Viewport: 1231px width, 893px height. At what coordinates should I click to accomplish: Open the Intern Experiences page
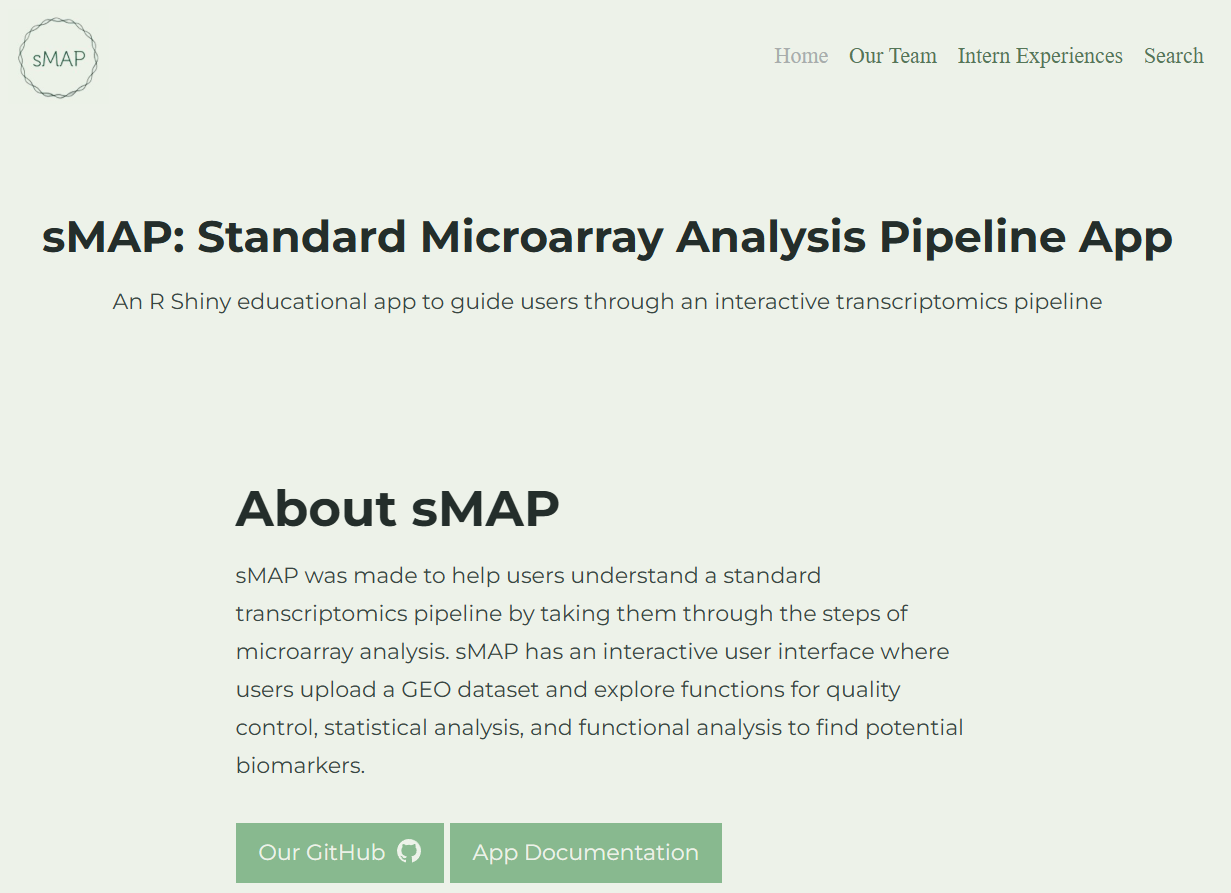(1040, 56)
